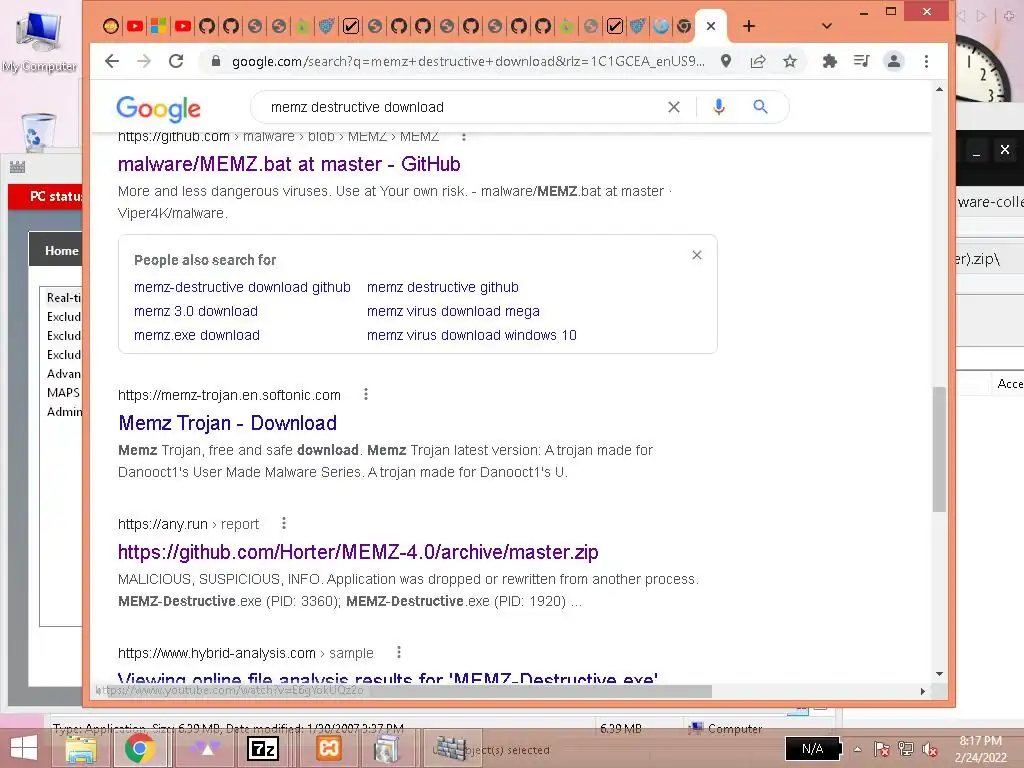Viewport: 1024px width, 768px height.
Task: Open options for the any.run result
Action: tap(283, 523)
